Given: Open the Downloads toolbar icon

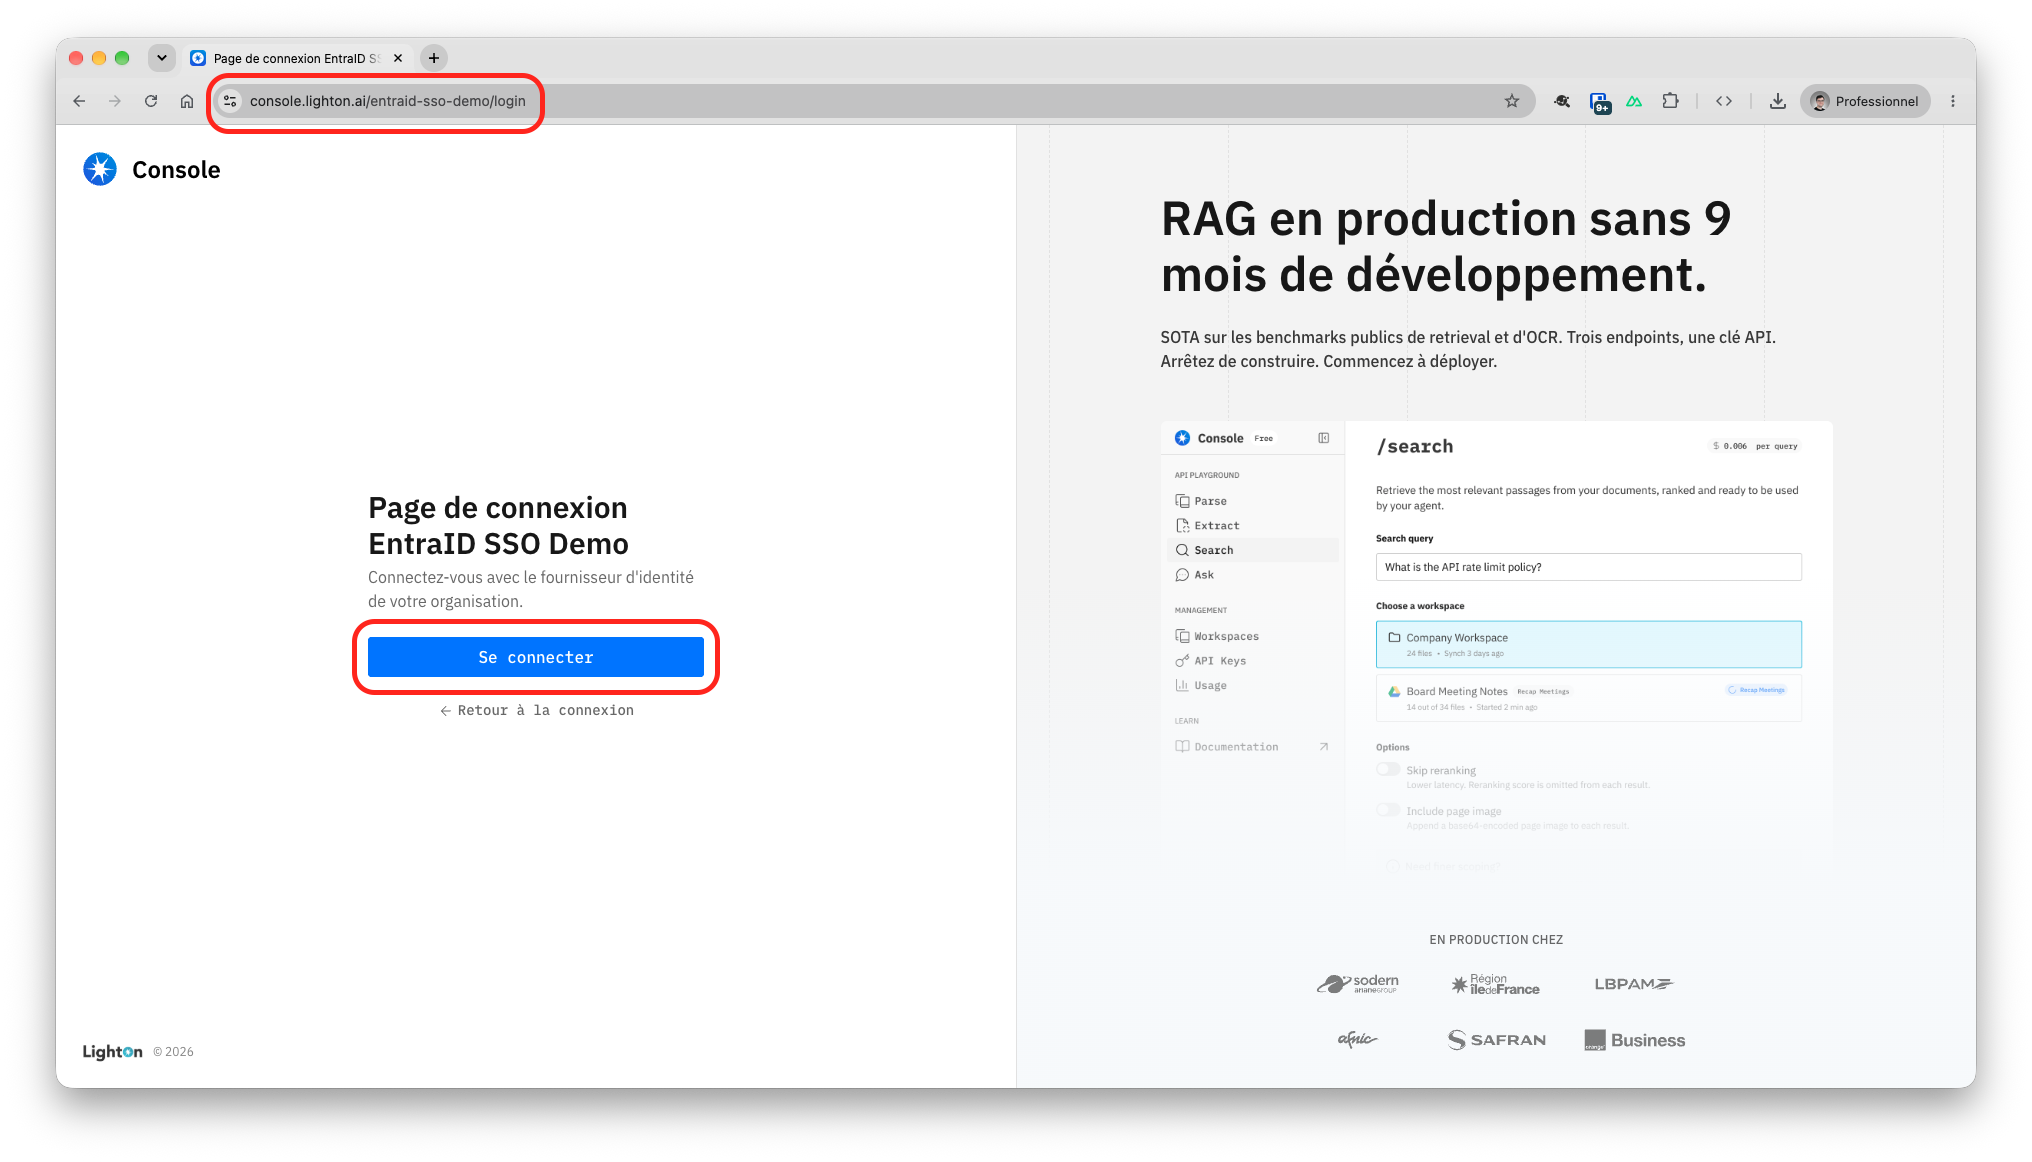Looking at the screenshot, I should [1777, 101].
